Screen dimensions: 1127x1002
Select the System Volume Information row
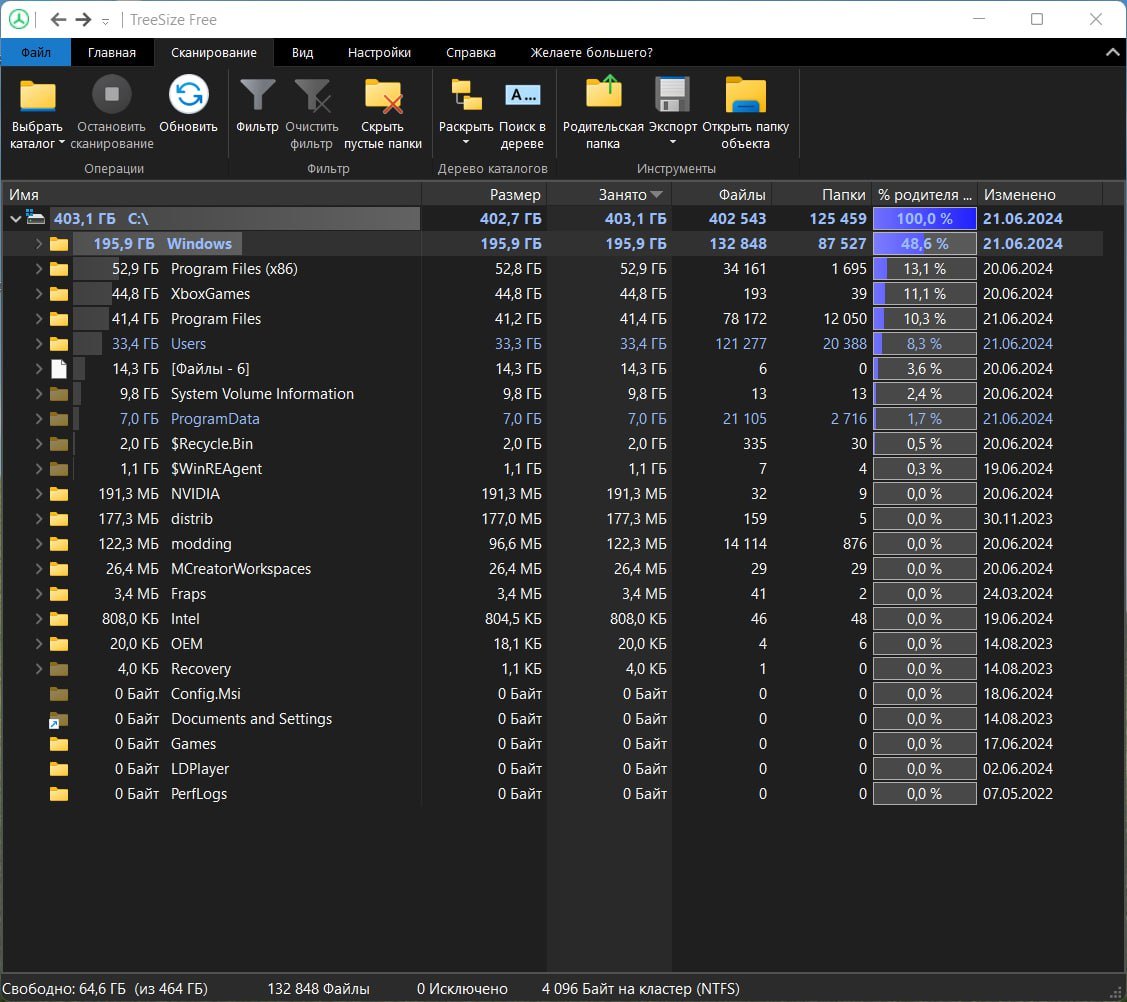552,394
